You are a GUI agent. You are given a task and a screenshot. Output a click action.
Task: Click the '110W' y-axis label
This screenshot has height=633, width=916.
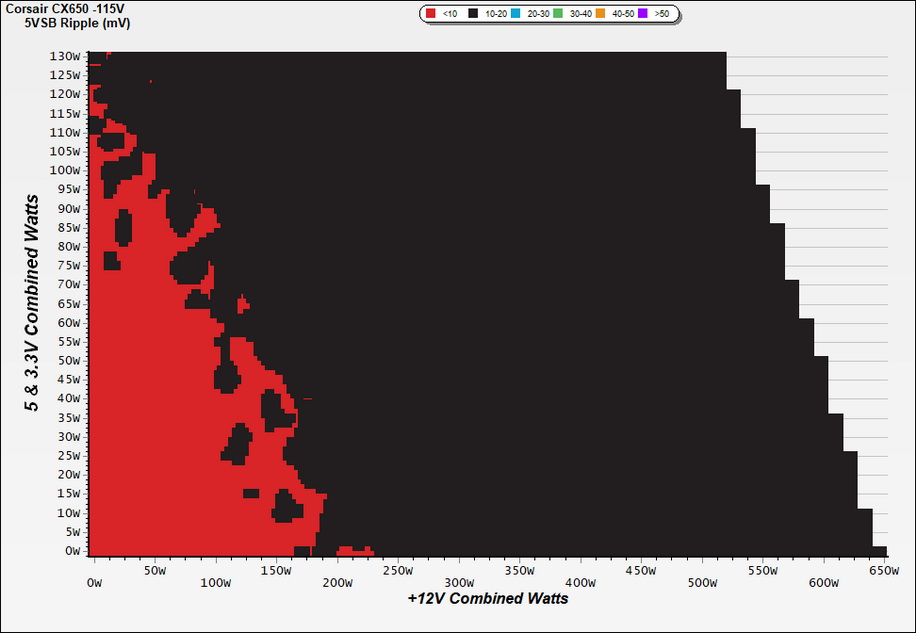[65, 133]
